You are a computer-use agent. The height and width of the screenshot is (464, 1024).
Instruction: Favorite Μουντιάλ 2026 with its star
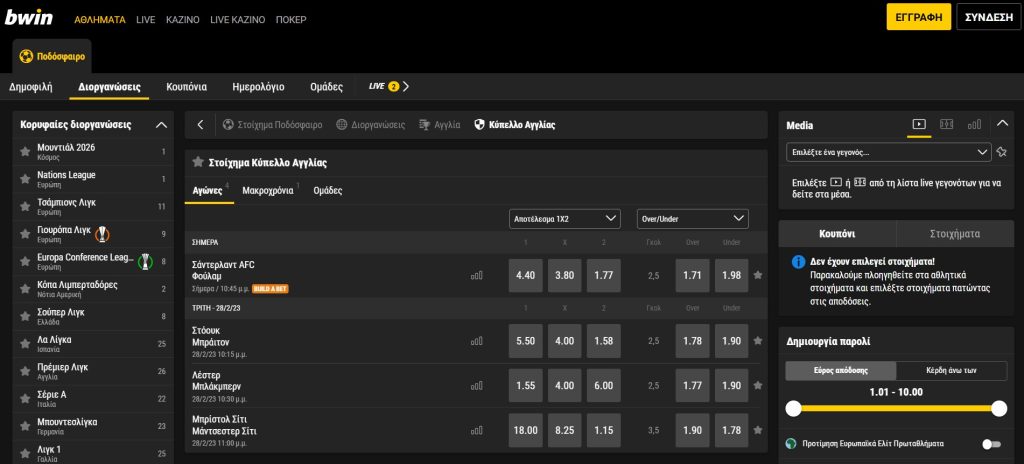tap(25, 152)
